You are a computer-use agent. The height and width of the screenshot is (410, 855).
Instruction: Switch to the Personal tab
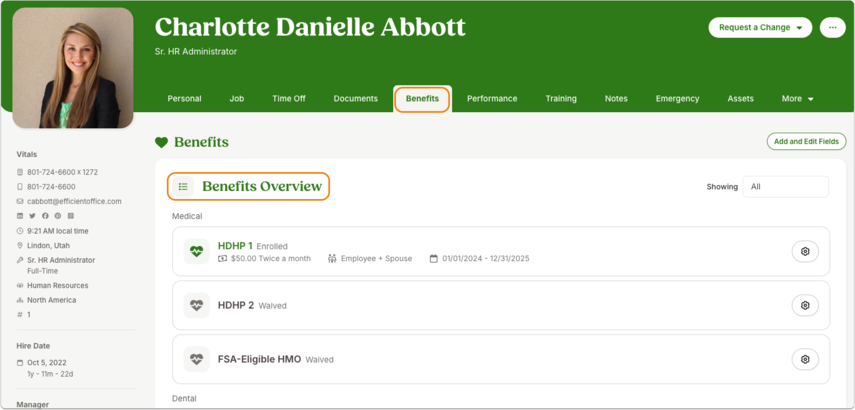[x=184, y=99]
